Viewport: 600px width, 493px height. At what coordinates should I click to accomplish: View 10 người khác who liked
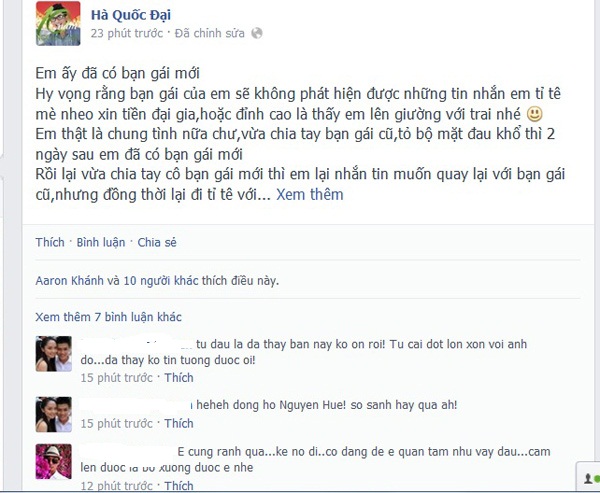pos(161,281)
